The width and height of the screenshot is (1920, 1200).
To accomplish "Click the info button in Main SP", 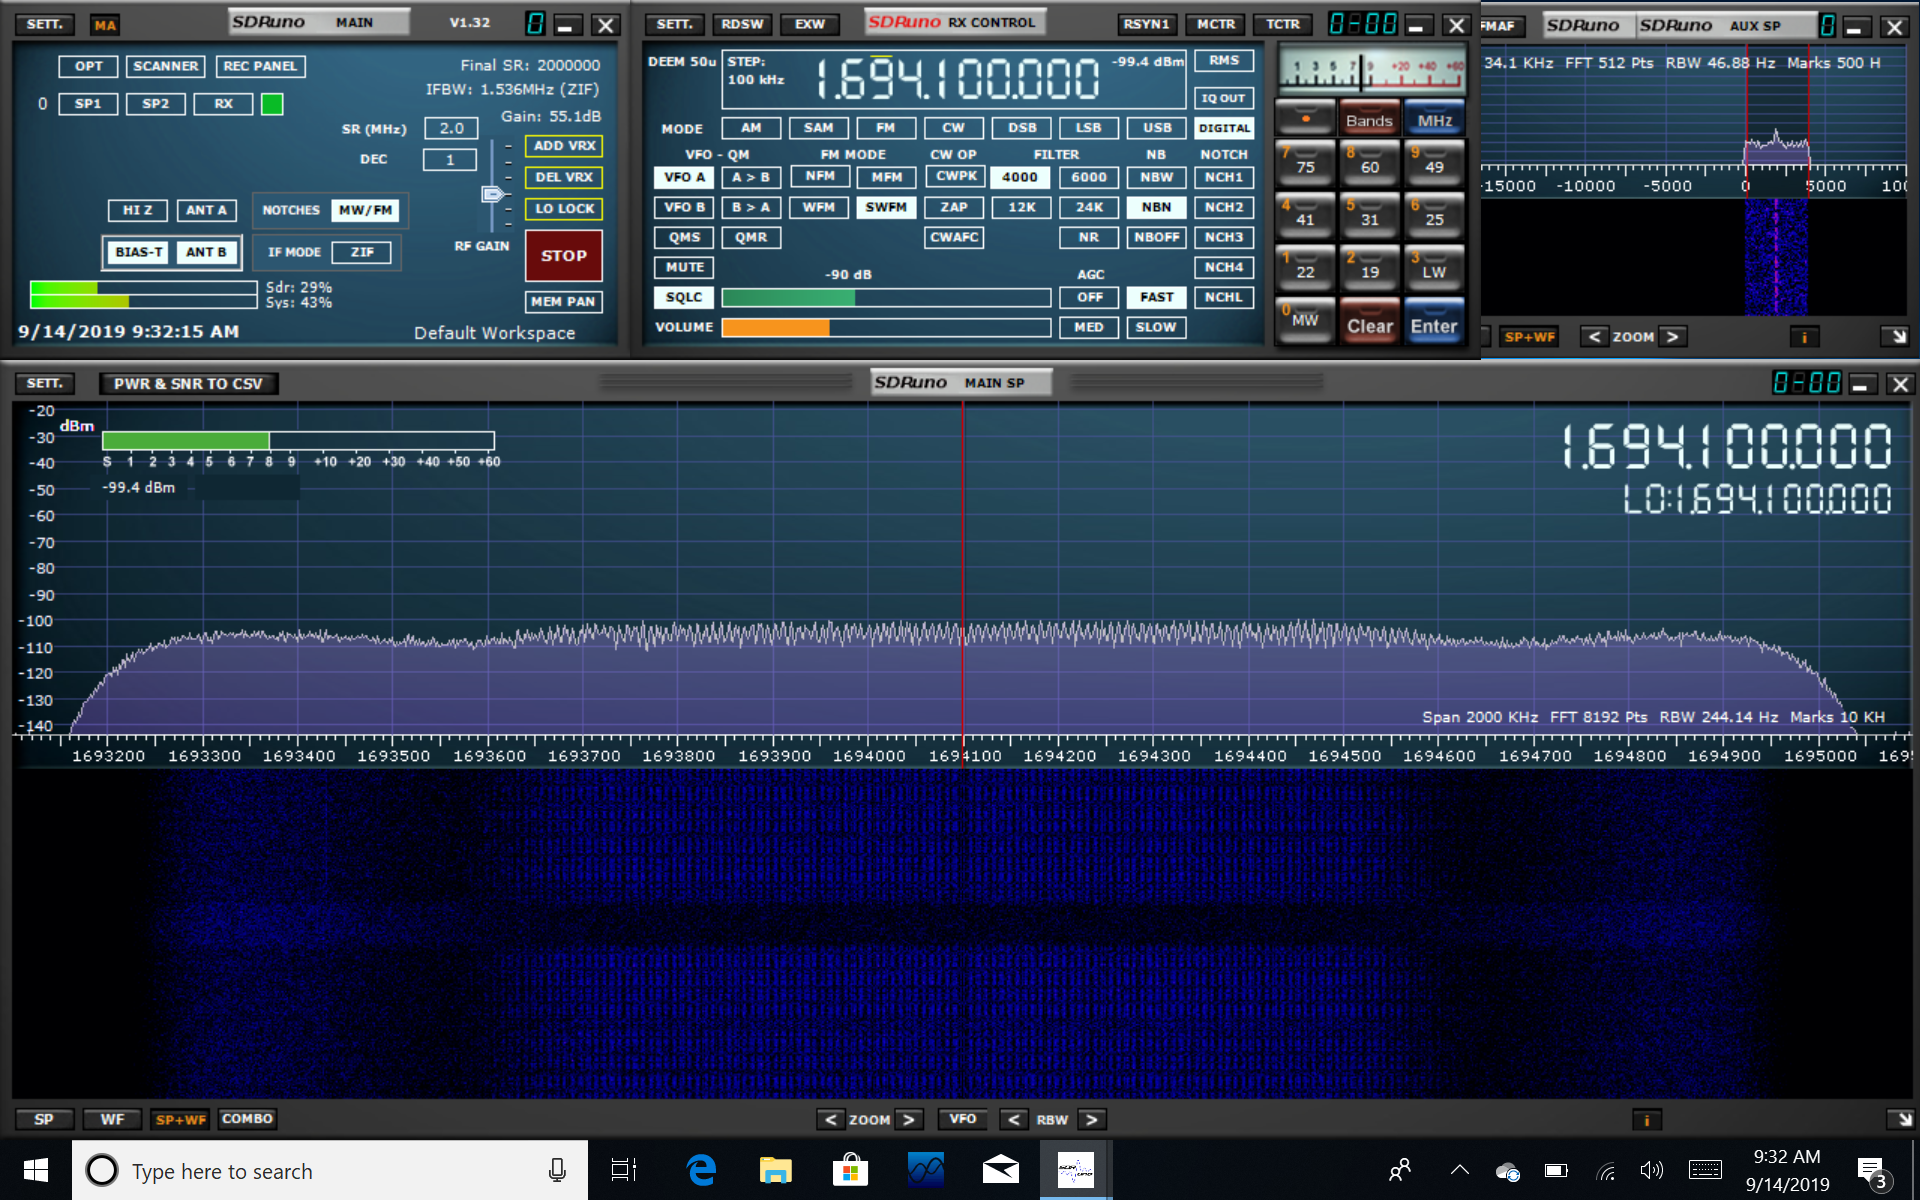I will [x=1646, y=1120].
